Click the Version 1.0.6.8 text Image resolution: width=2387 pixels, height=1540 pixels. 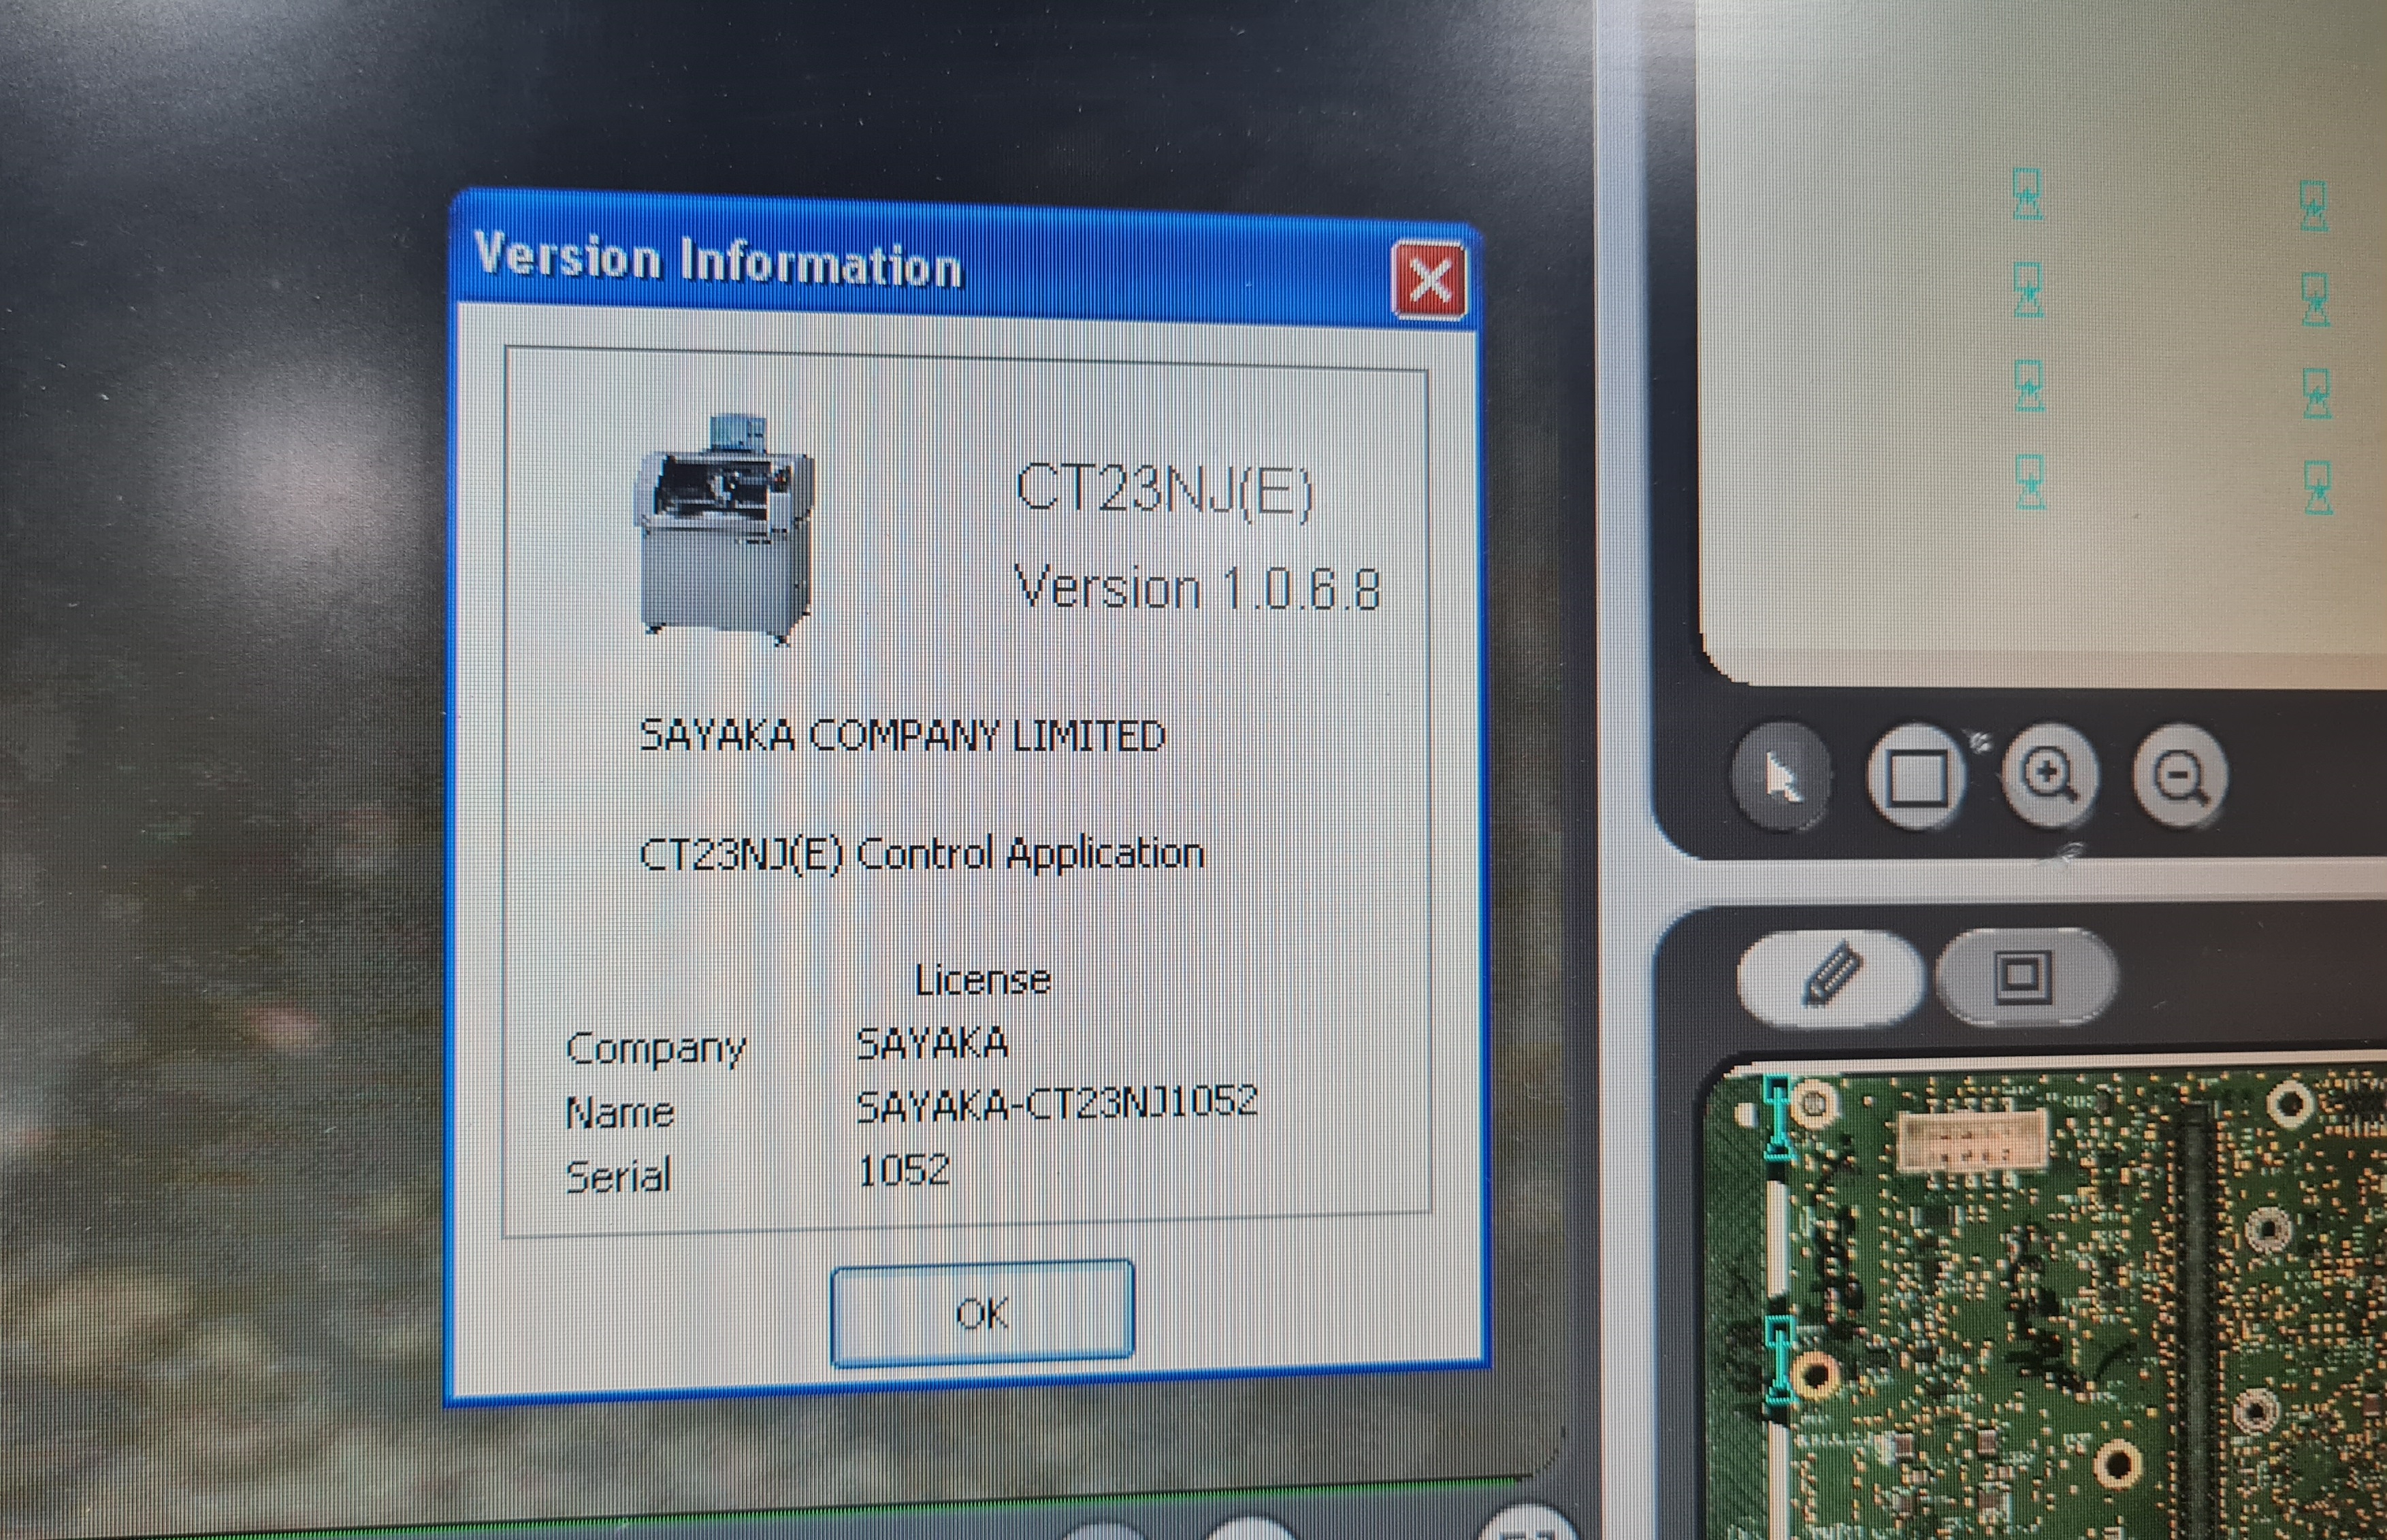(1197, 587)
